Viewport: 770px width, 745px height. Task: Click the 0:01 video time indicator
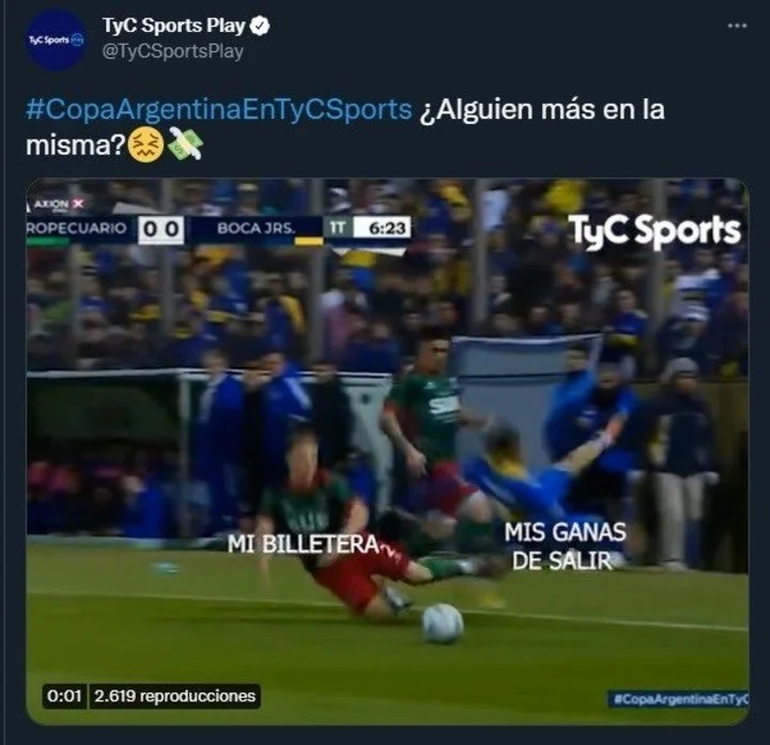pyautogui.click(x=64, y=696)
